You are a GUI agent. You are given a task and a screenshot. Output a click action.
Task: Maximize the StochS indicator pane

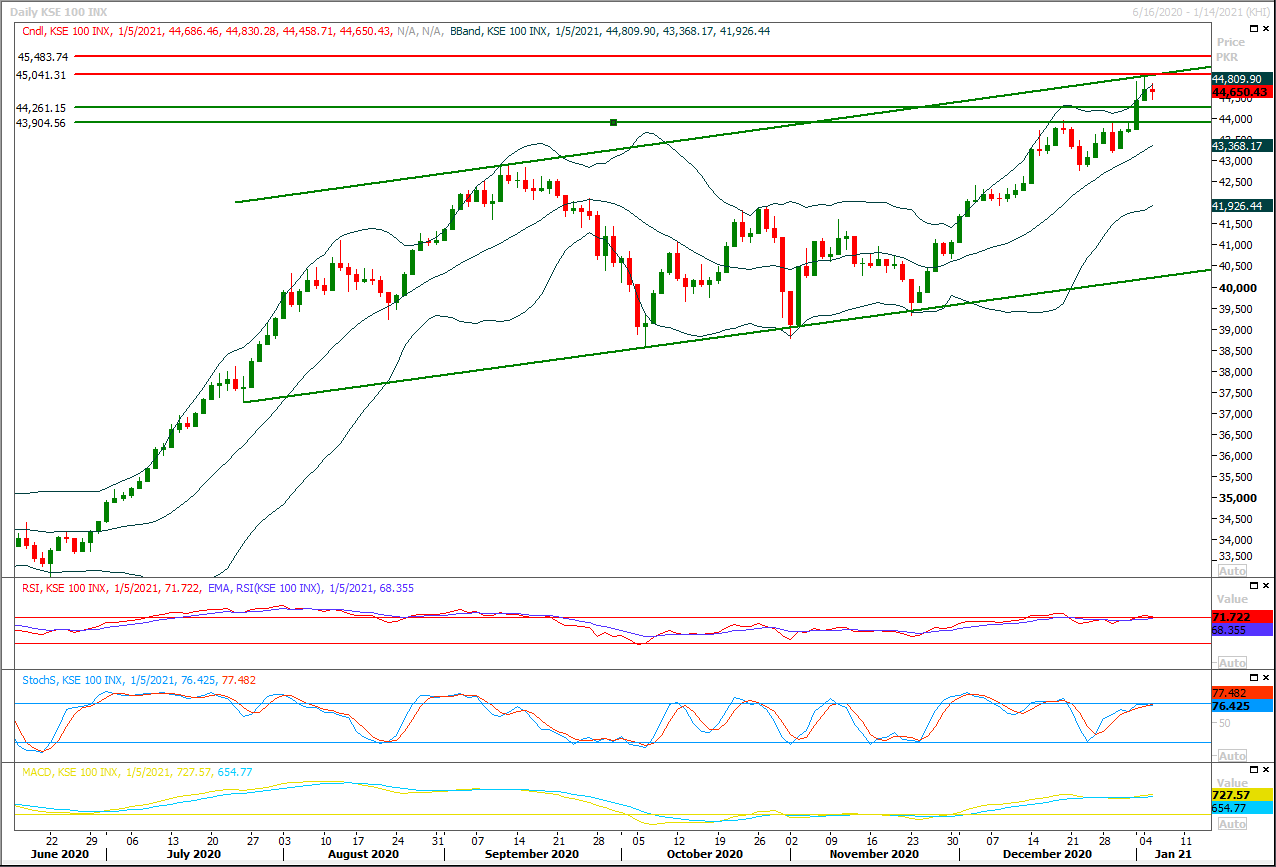point(1254,678)
